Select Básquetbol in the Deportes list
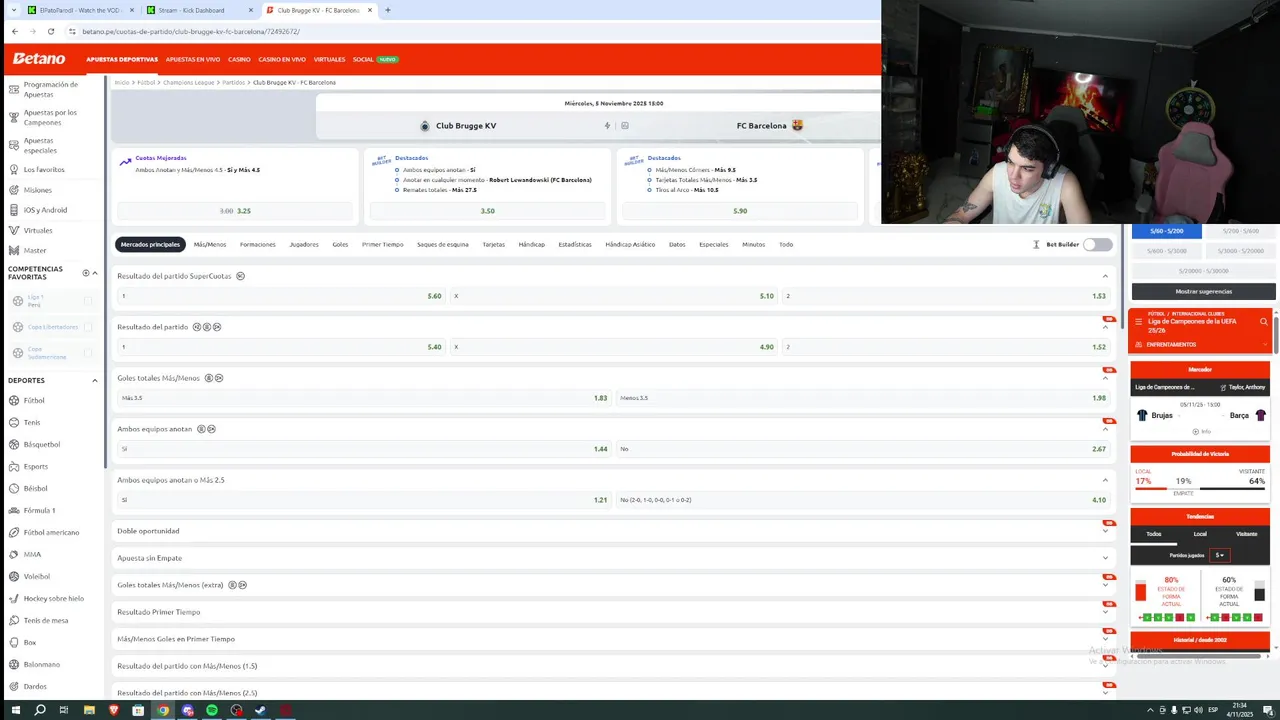Screen dimensions: 1280x720 (x=42, y=444)
